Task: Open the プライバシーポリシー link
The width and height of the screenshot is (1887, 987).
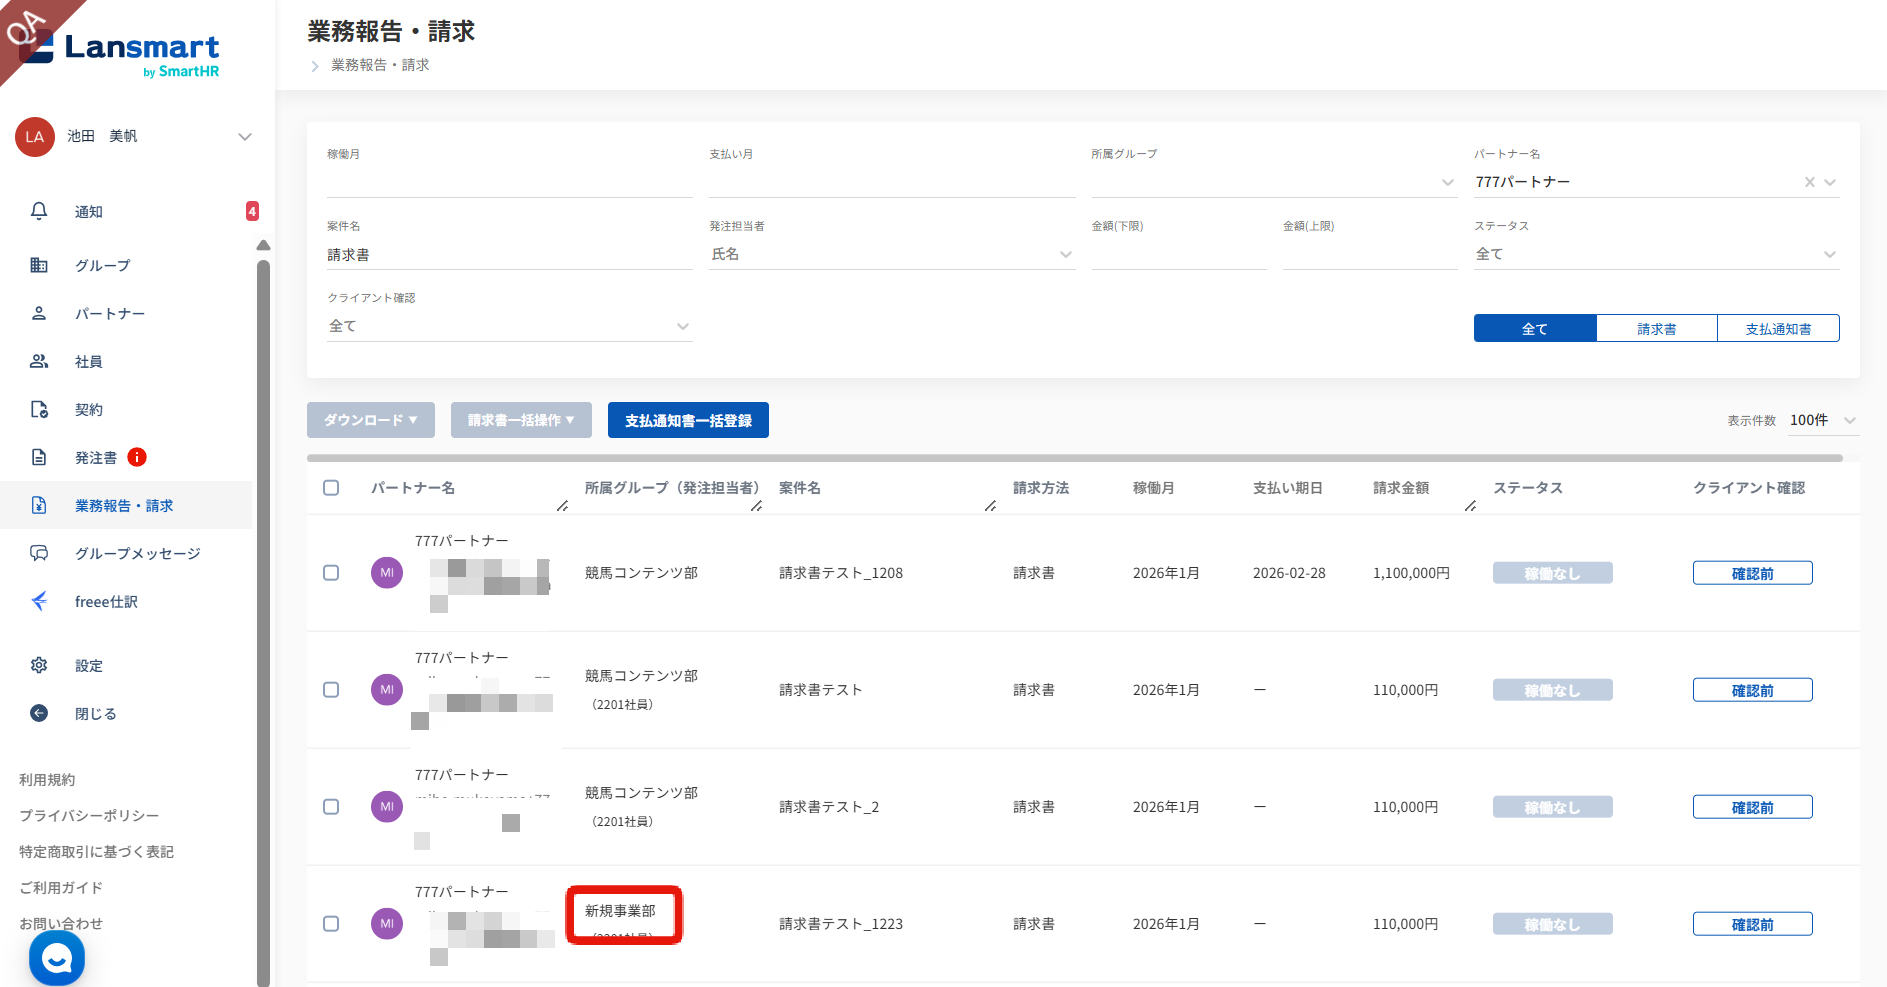Action: point(89,816)
